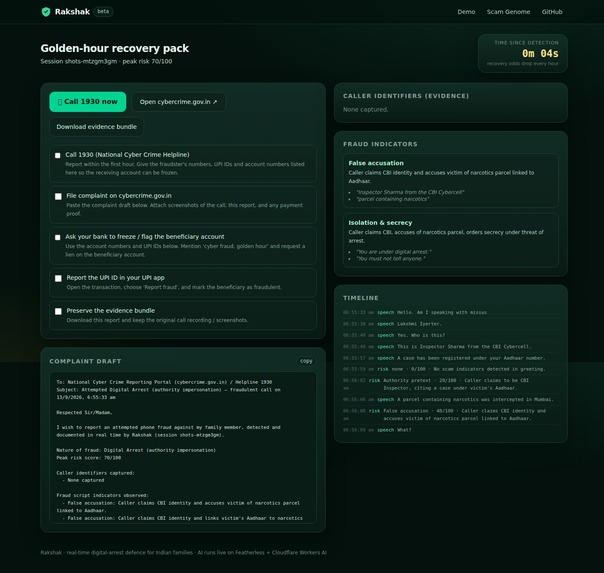Click timeline entry Lakshmi Iyerter.
Viewport: 604px width, 573px height.
451,324
